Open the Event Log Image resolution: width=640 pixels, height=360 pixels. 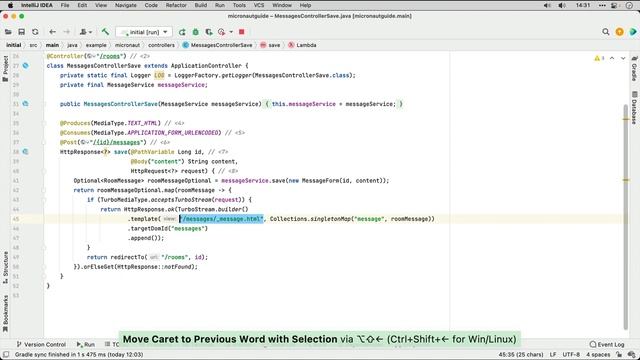click(607, 344)
